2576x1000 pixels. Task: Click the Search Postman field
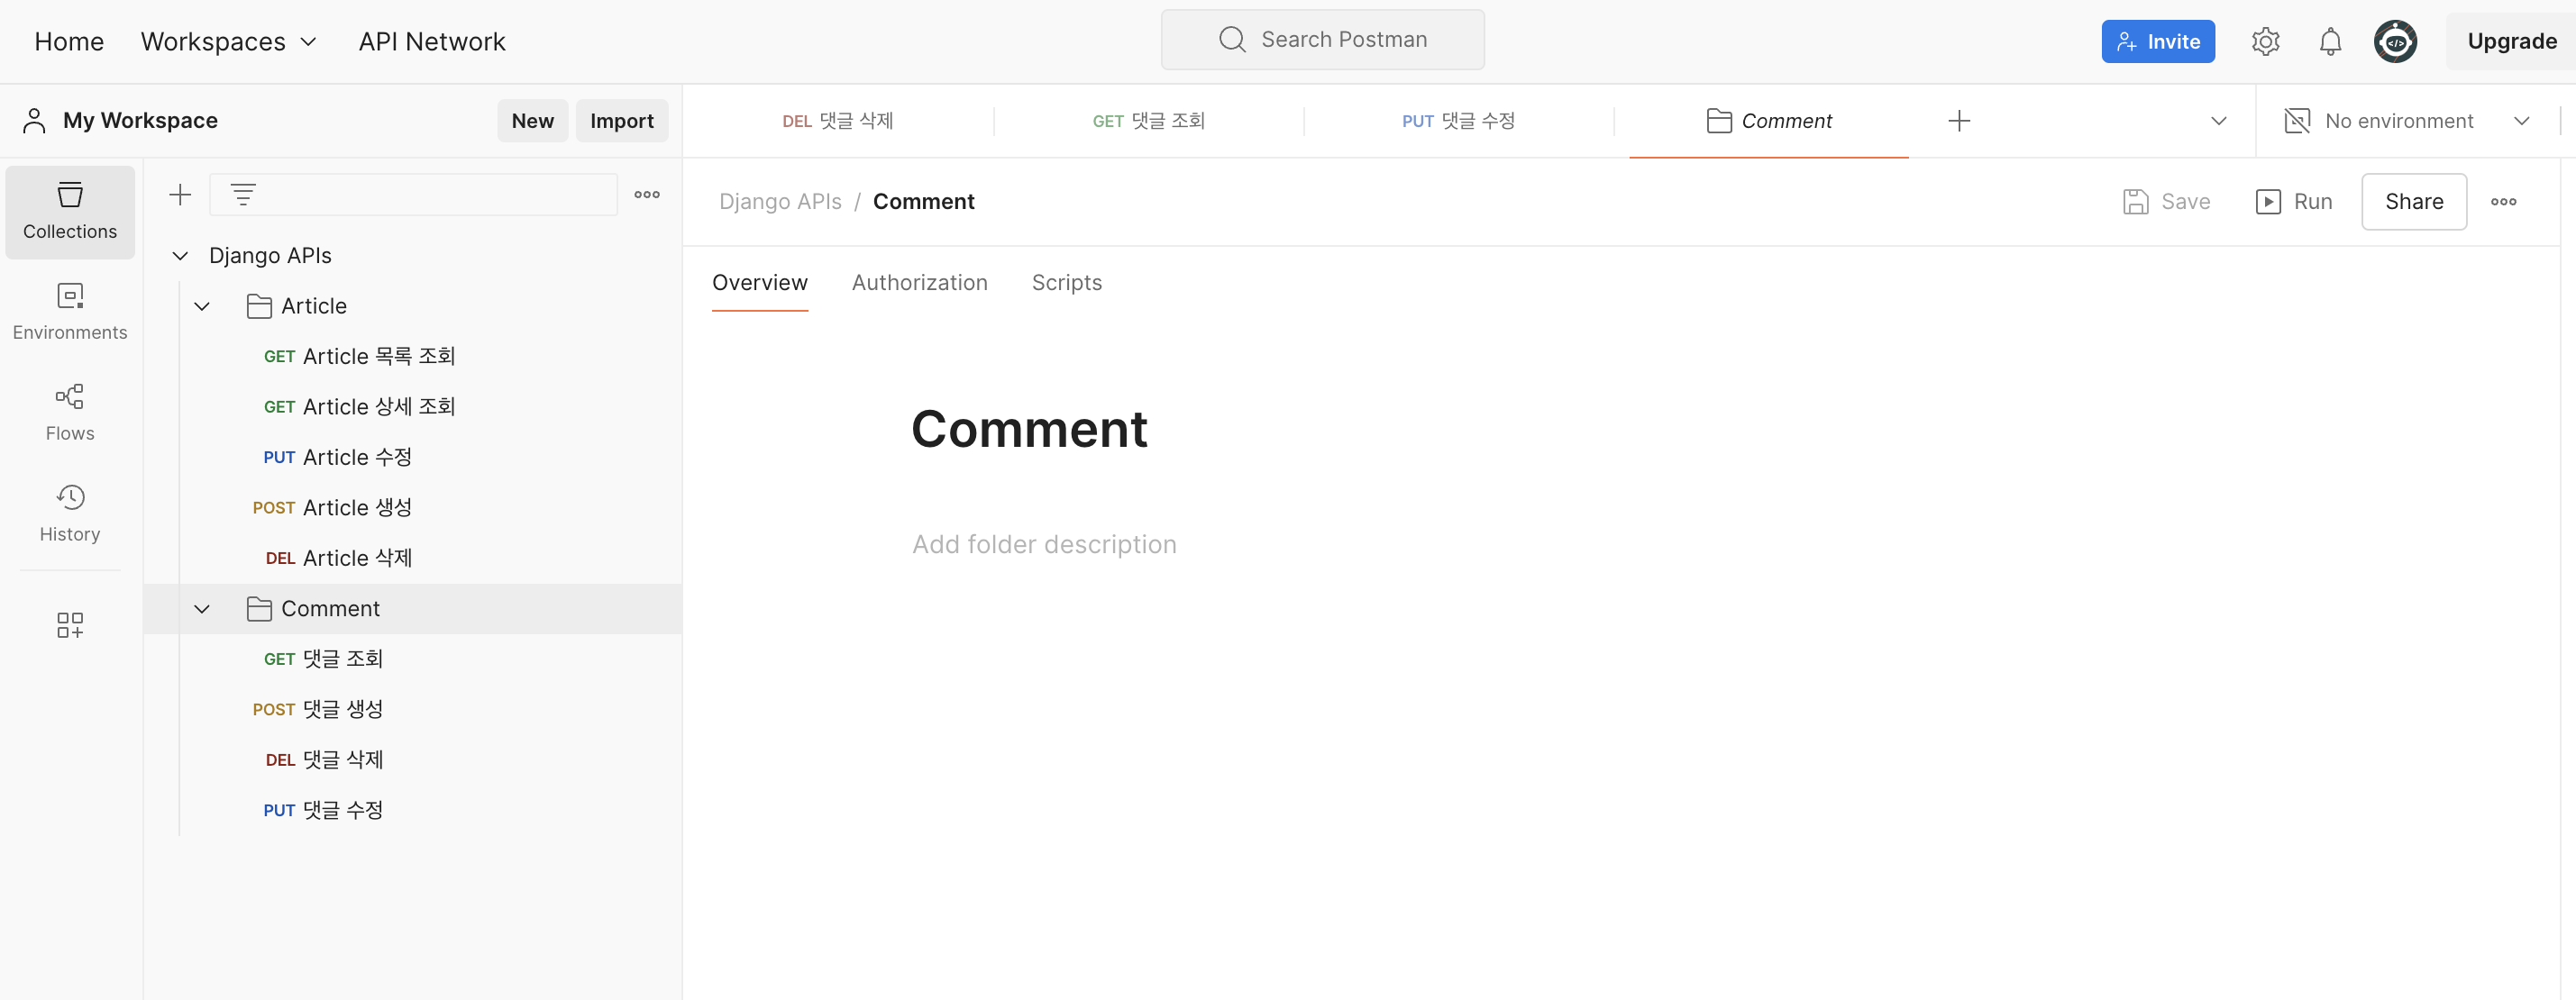1322,40
